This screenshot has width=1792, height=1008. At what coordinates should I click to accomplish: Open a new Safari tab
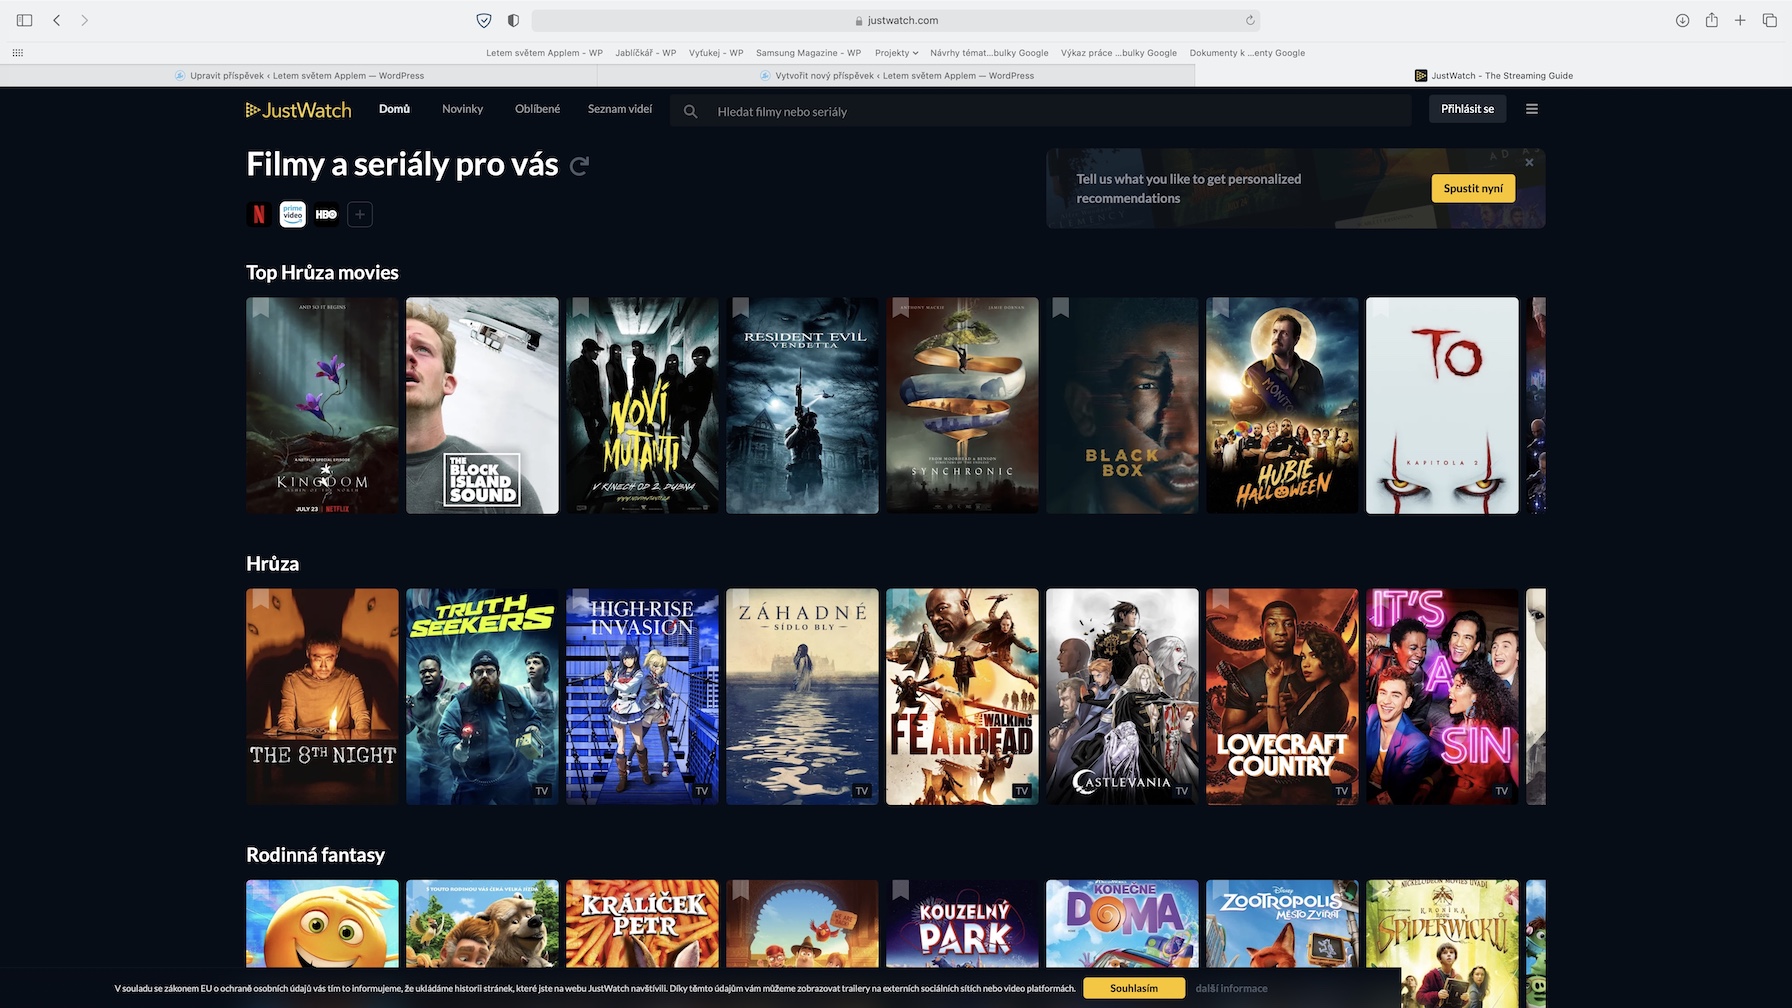tap(1740, 20)
